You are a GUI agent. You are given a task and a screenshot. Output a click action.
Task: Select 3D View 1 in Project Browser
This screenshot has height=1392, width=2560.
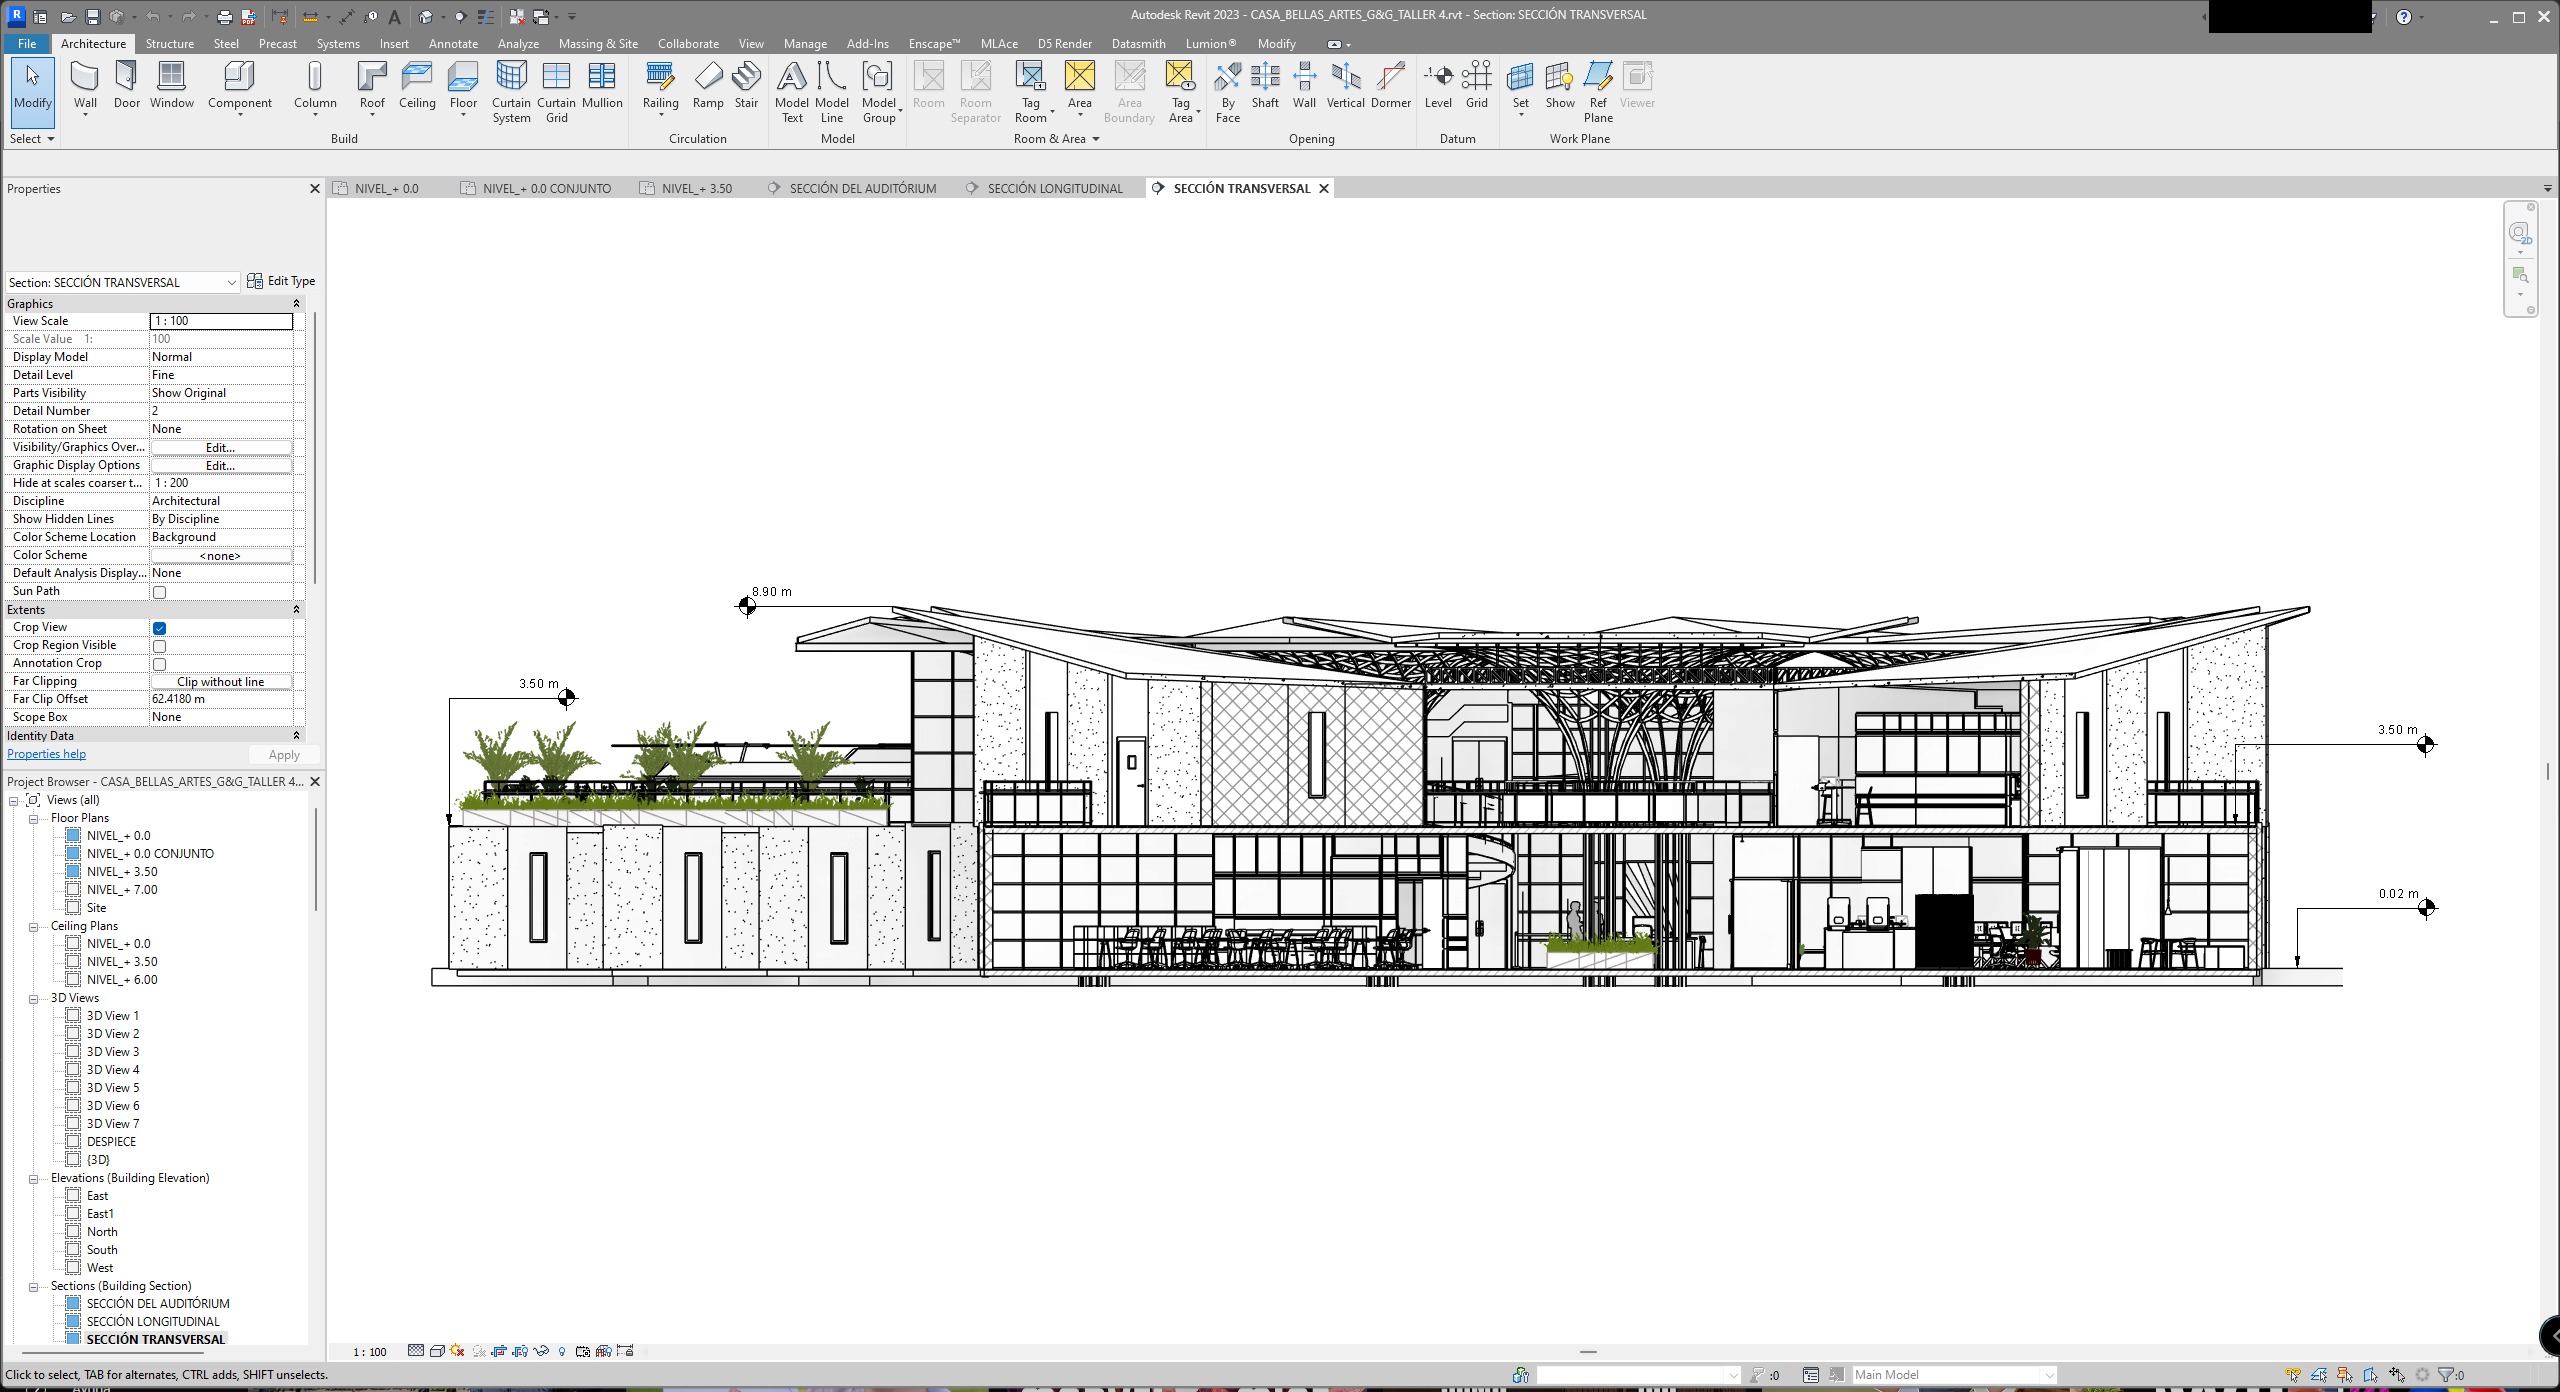pyautogui.click(x=112, y=1016)
